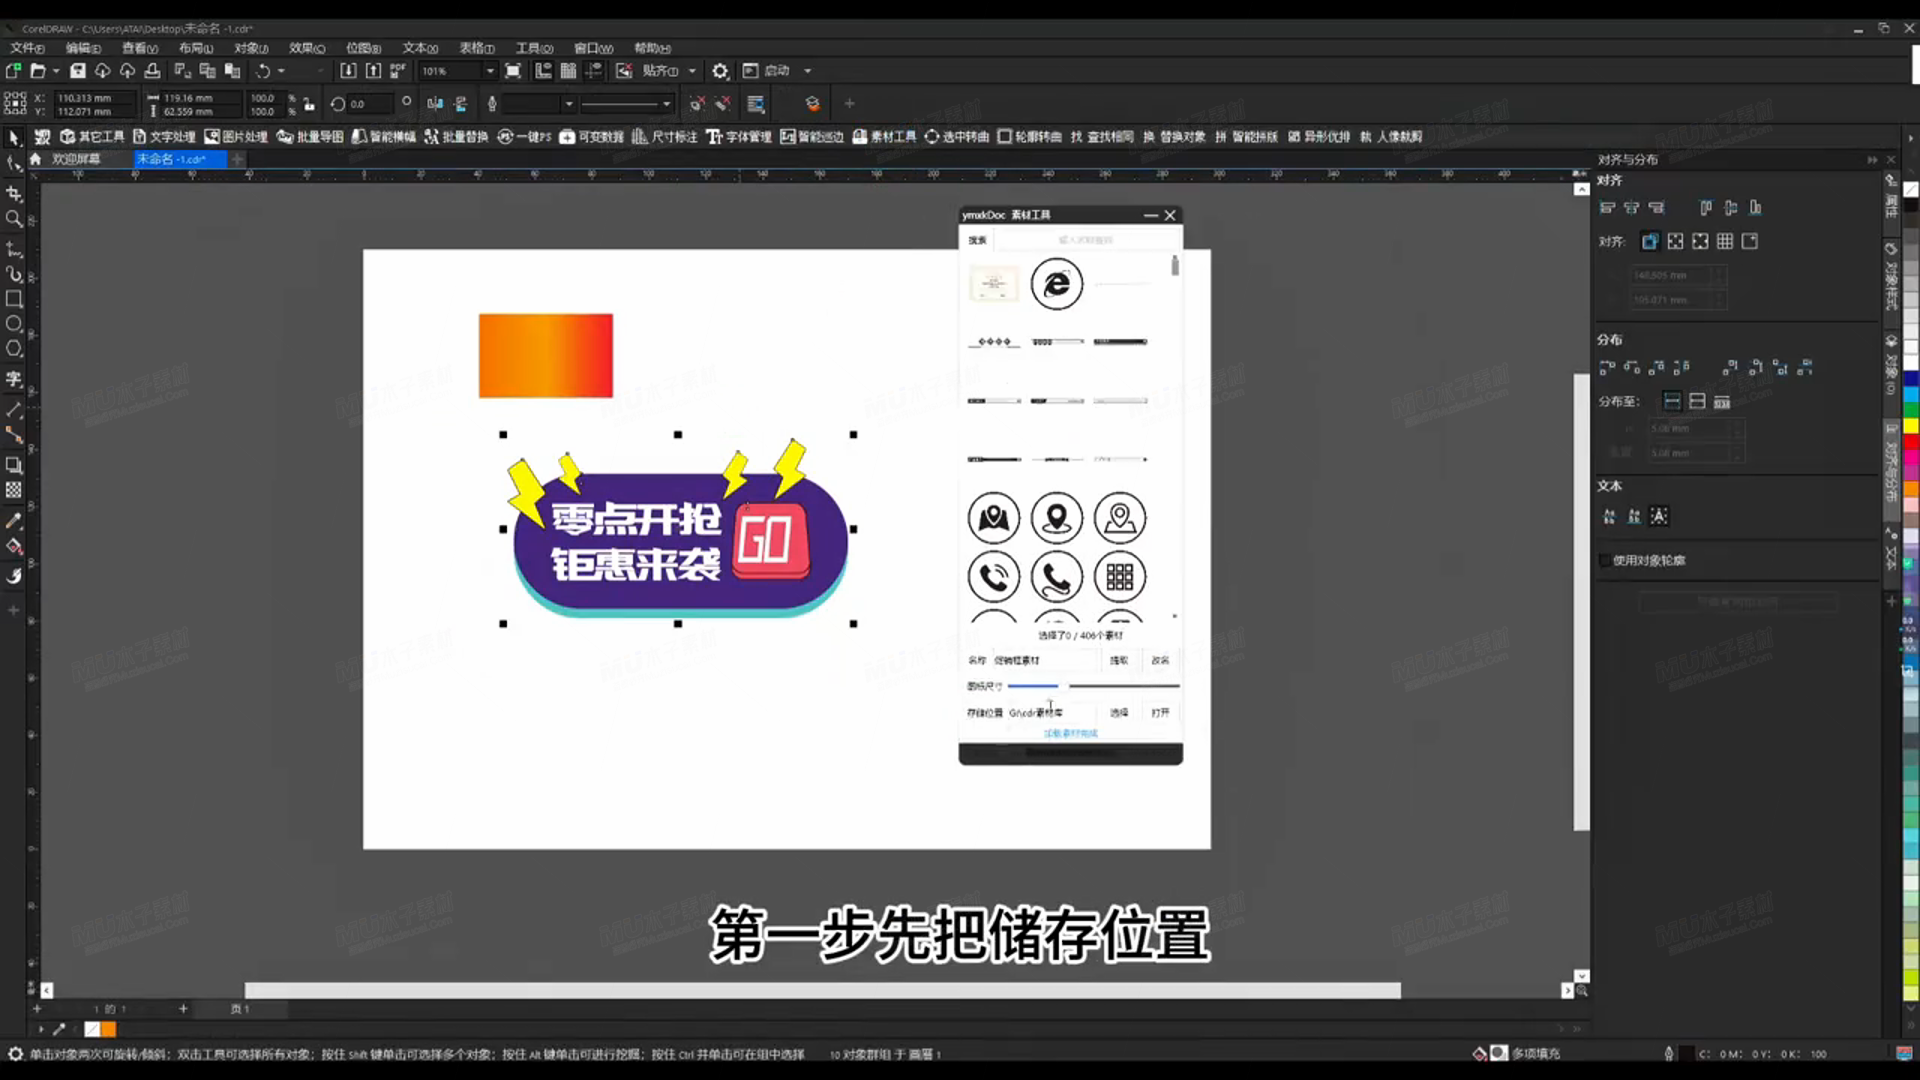Click the align horizontal centers icon
This screenshot has width=1920, height=1080.
point(1632,208)
